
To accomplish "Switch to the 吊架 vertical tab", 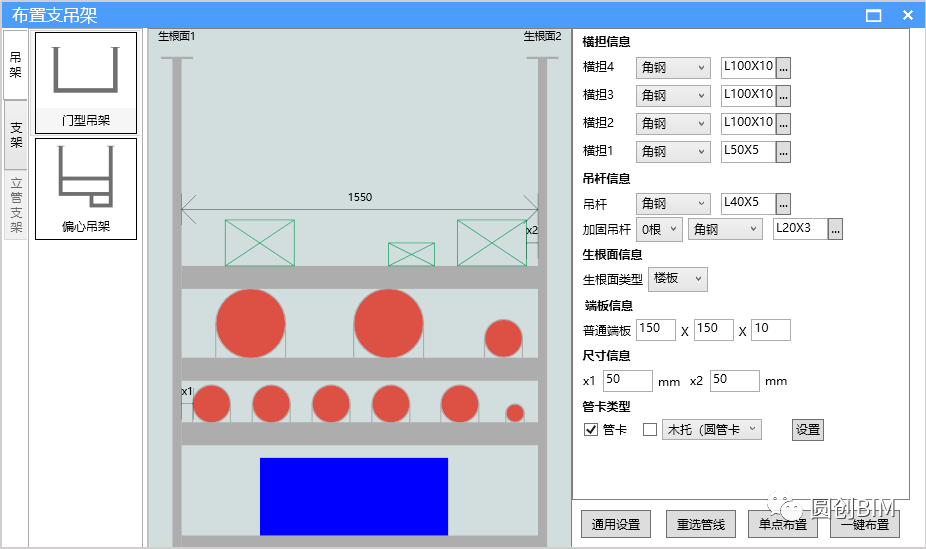I will [x=15, y=65].
